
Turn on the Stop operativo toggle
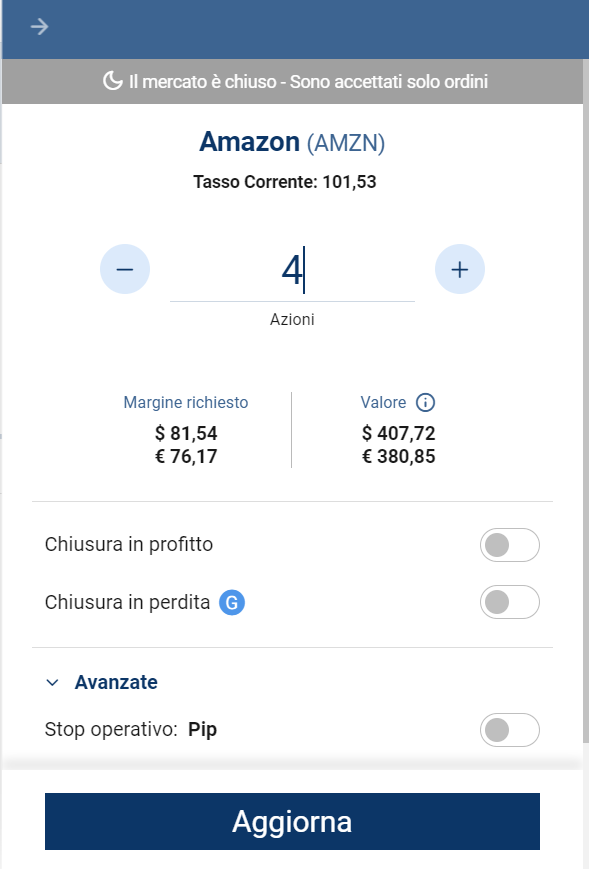click(509, 730)
